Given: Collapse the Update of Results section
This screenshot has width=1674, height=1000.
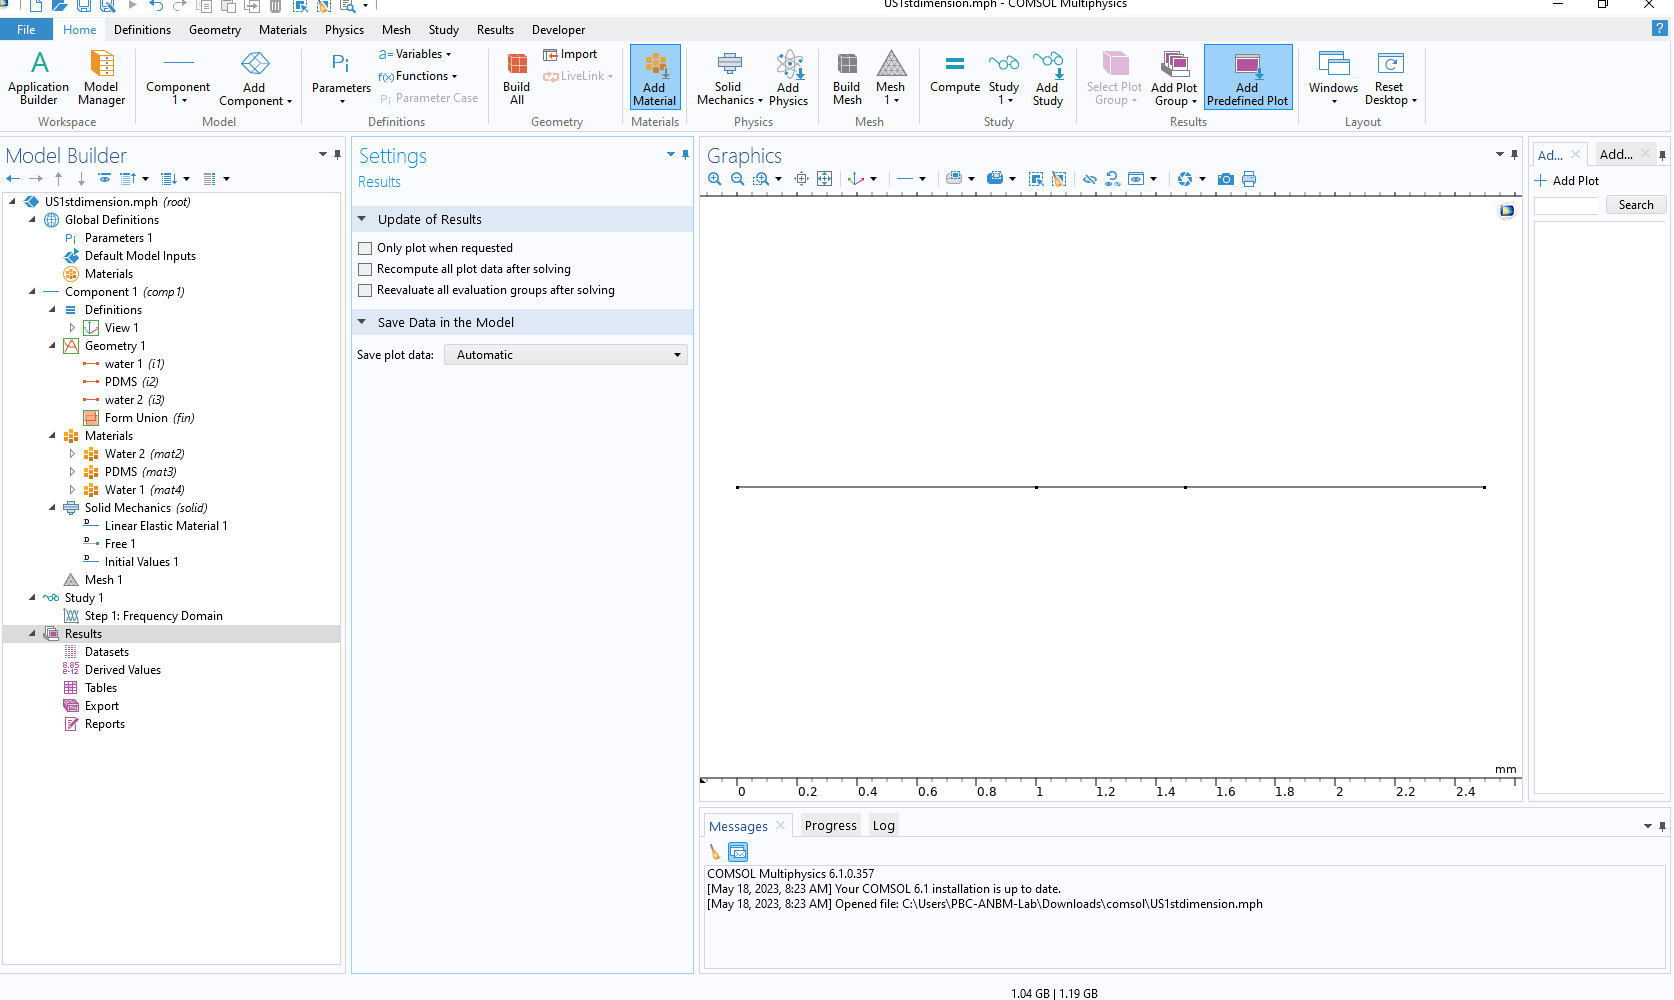Looking at the screenshot, I should pos(362,219).
